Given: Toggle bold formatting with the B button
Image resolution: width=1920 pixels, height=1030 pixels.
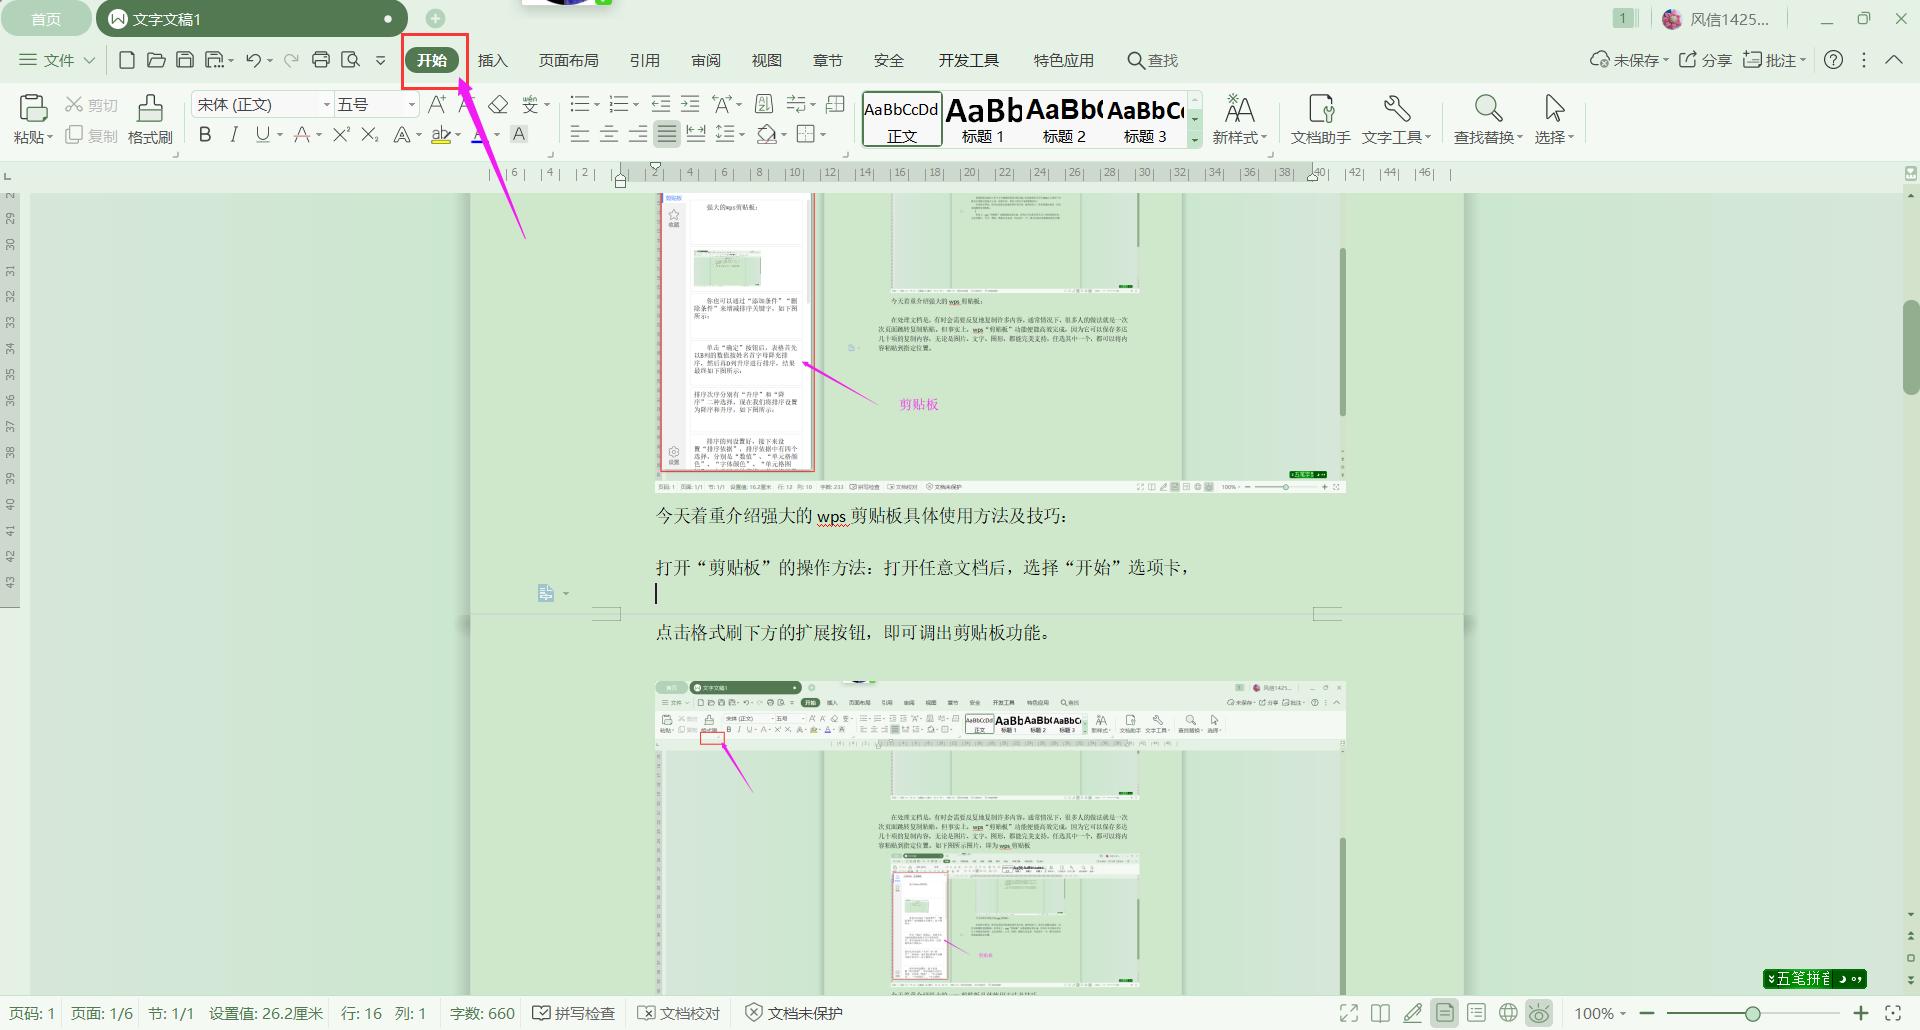Looking at the screenshot, I should tap(205, 134).
